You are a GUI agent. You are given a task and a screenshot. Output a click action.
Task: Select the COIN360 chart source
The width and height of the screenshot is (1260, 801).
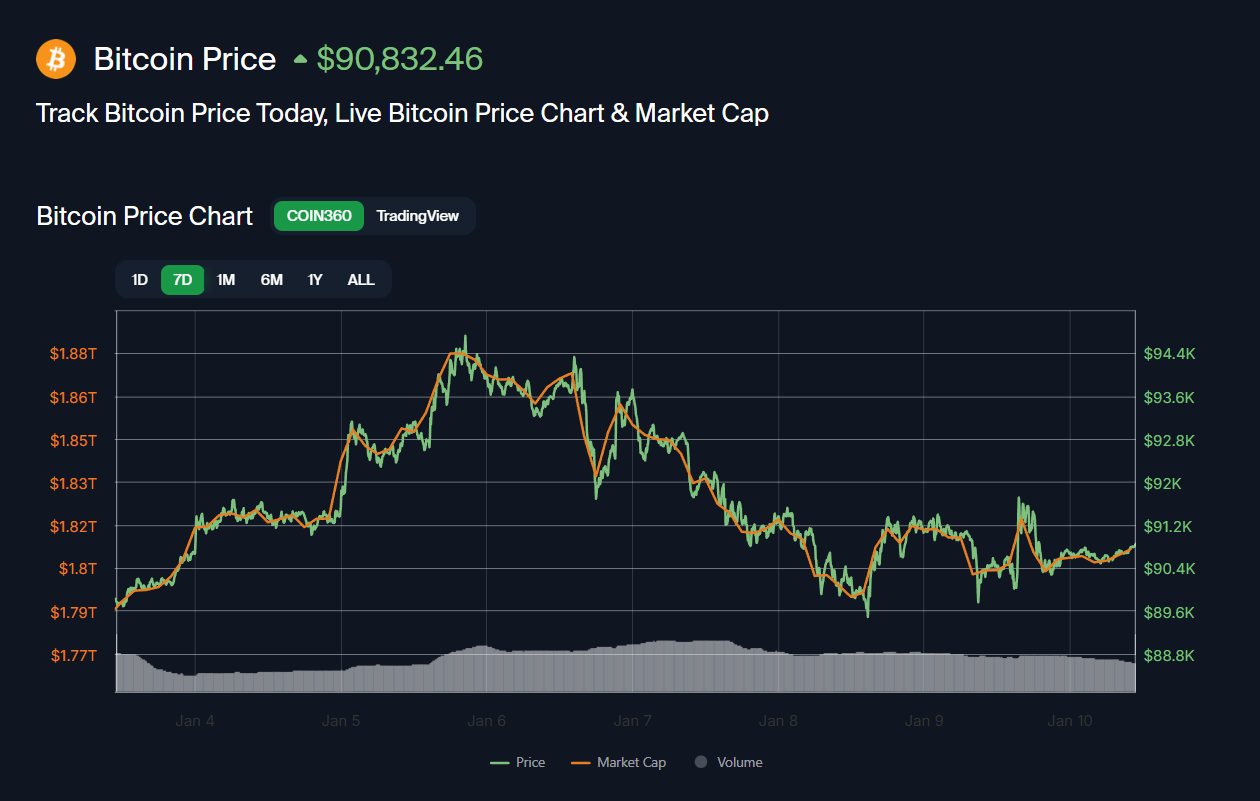point(319,215)
